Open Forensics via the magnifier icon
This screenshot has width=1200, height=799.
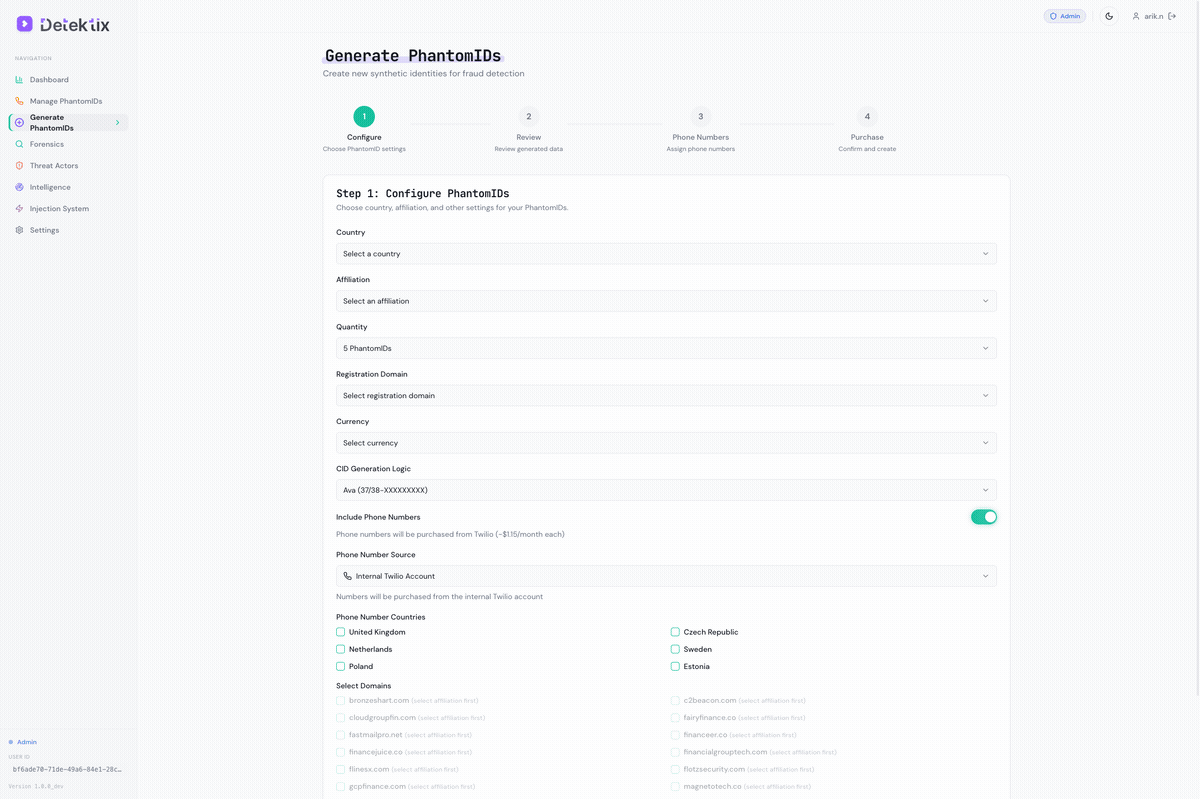(20, 144)
